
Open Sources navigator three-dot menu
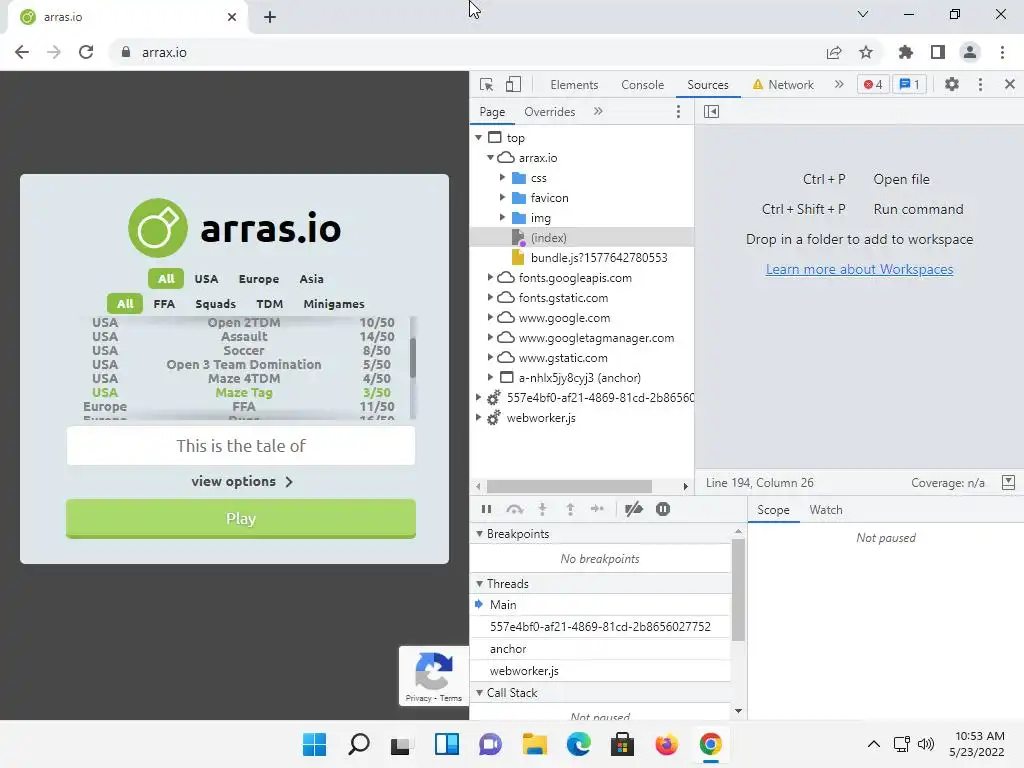coord(679,112)
